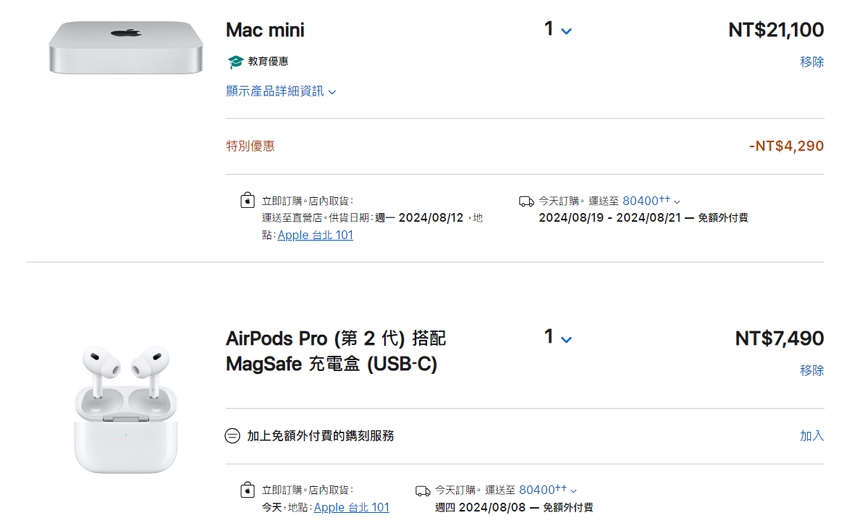Change postal code 80400 for Mac mini delivery

click(x=651, y=201)
